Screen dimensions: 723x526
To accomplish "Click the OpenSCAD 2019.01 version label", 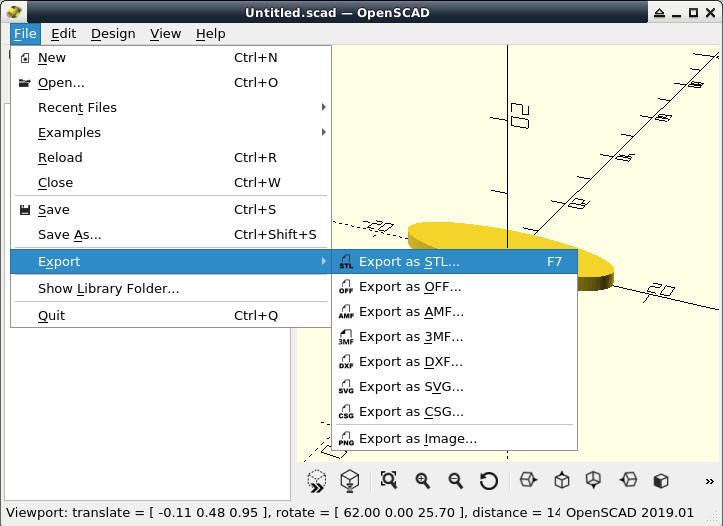I will point(630,513).
